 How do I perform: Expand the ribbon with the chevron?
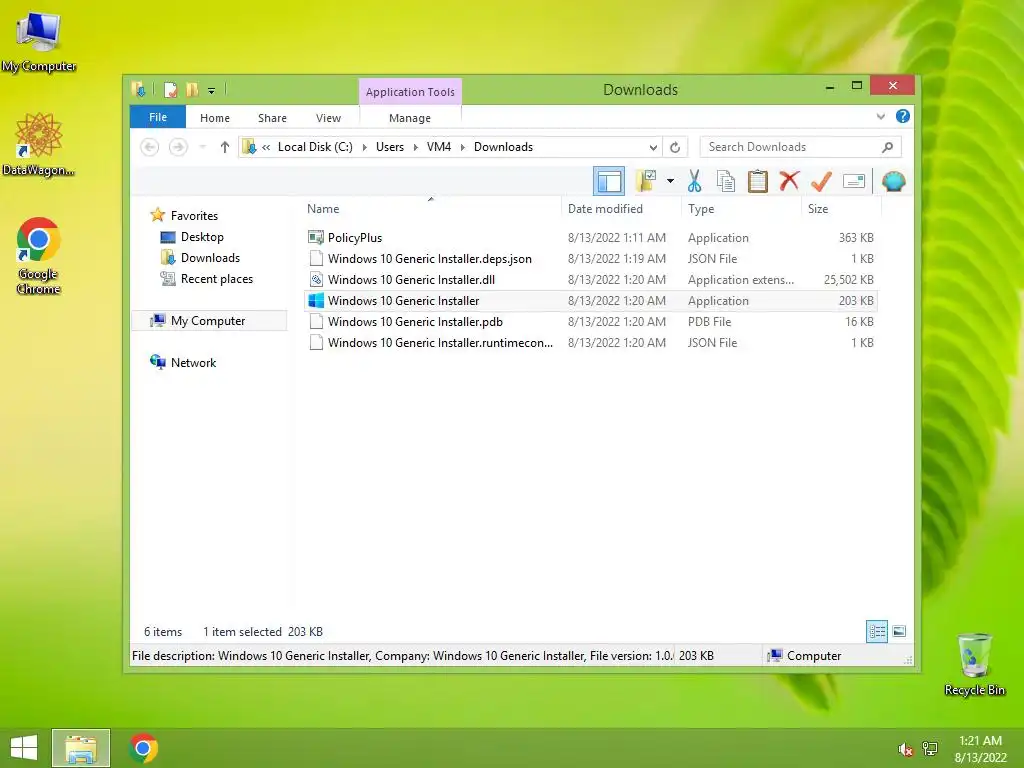880,116
